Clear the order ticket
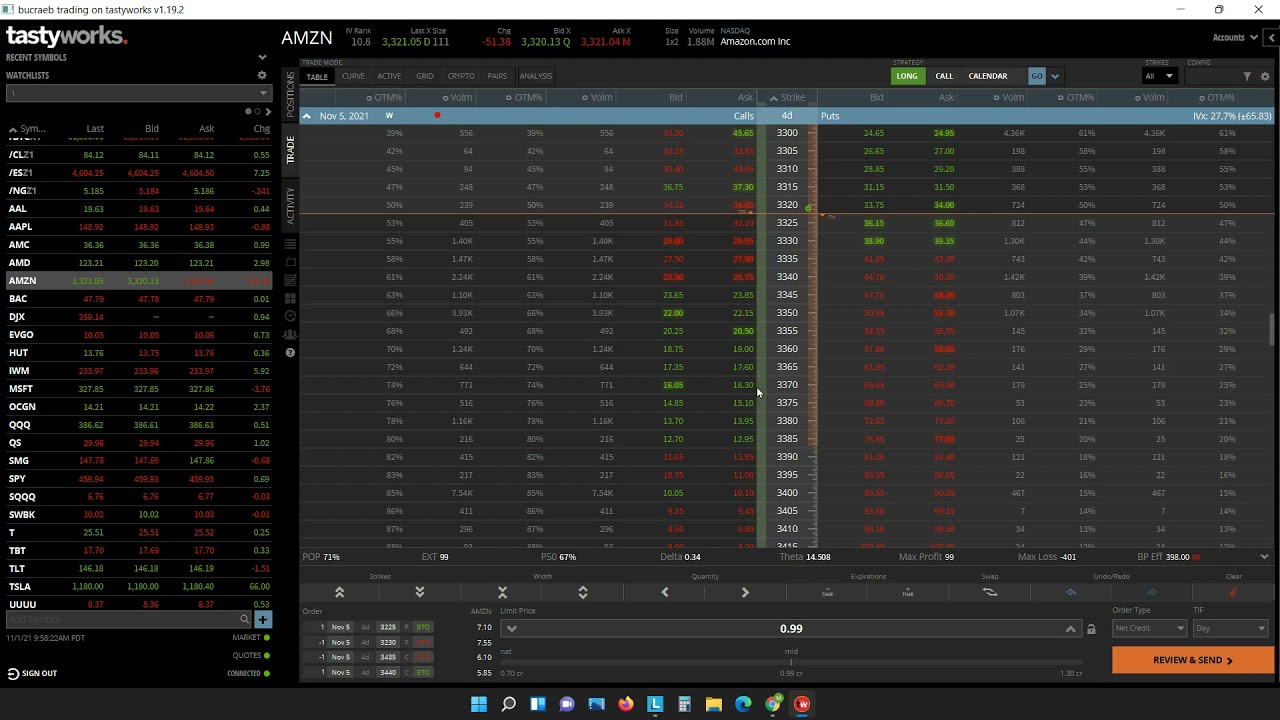 pos(1233,593)
